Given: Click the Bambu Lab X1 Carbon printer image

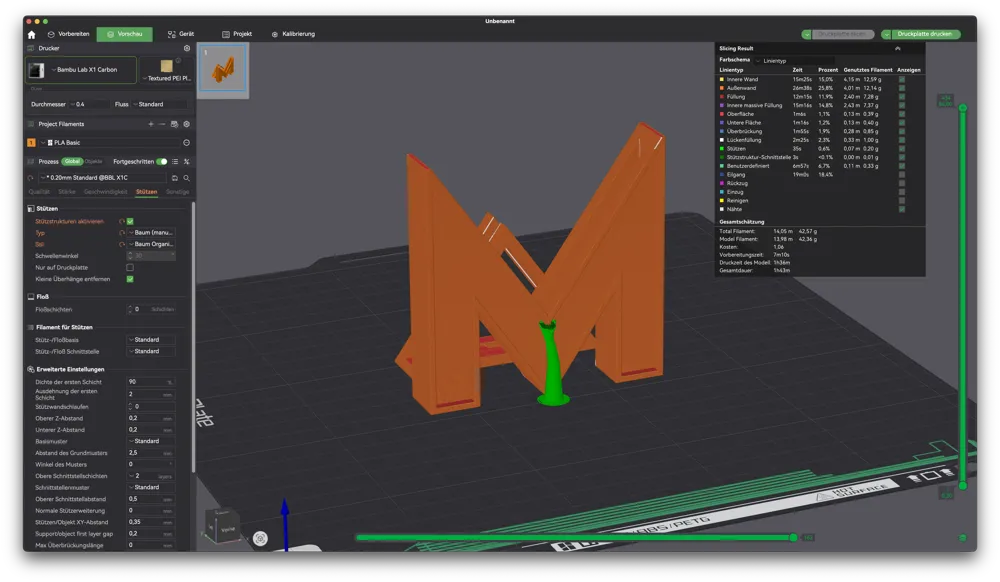Looking at the screenshot, I should [37, 70].
